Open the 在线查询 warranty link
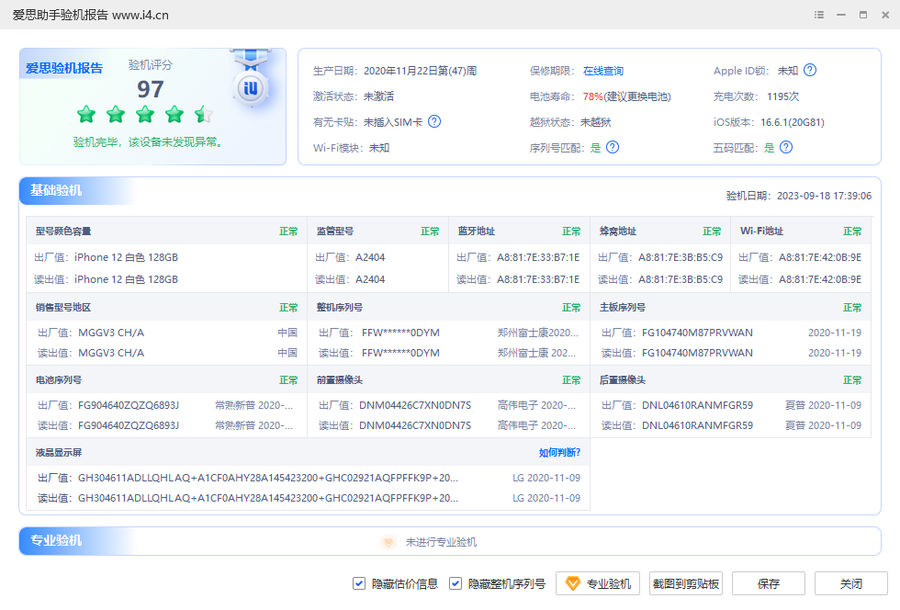 pyautogui.click(x=603, y=71)
